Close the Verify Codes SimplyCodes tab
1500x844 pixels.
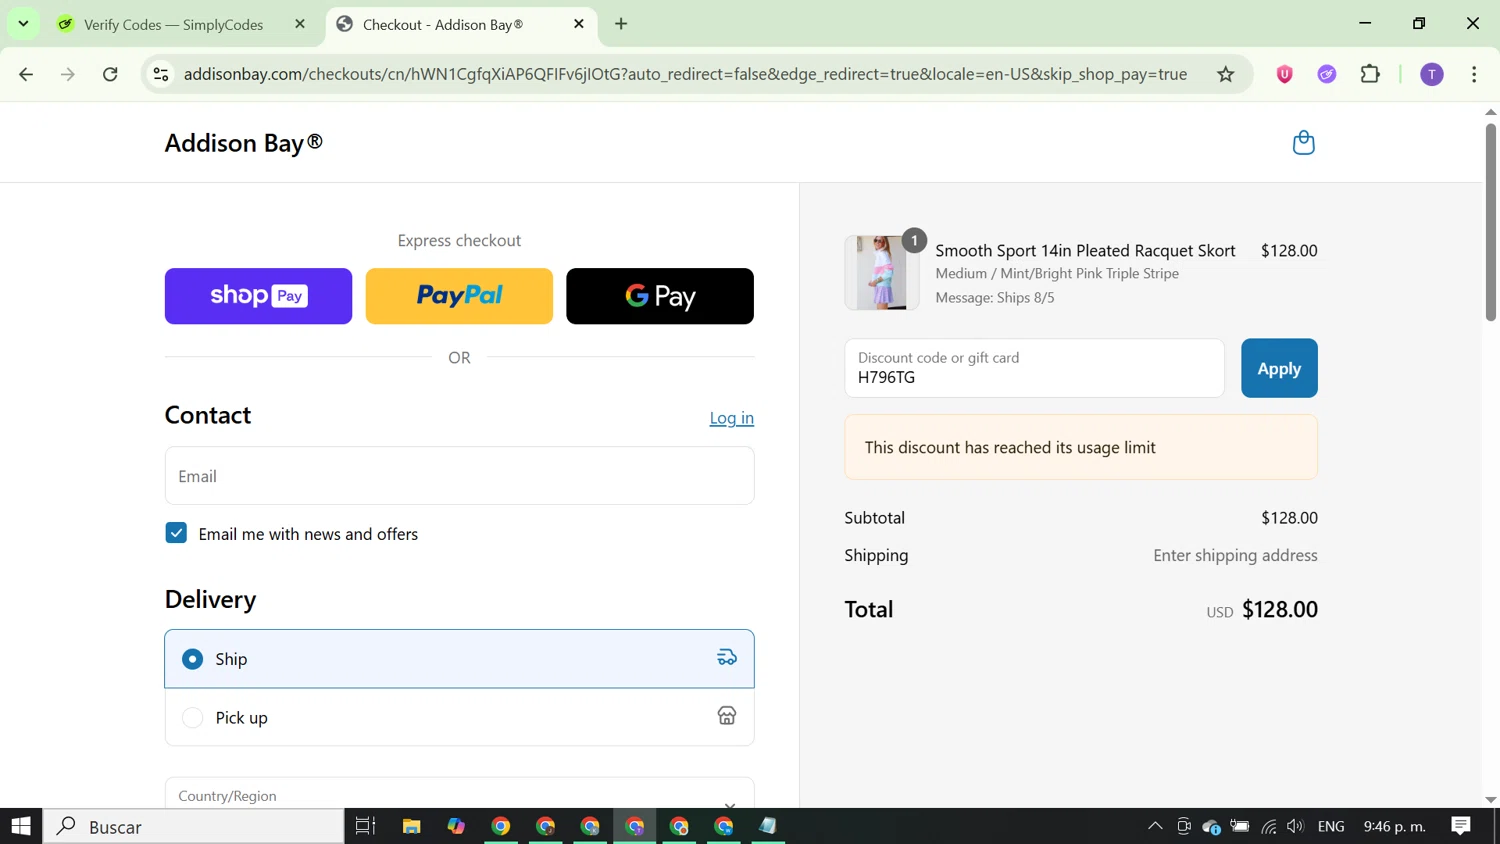(300, 24)
